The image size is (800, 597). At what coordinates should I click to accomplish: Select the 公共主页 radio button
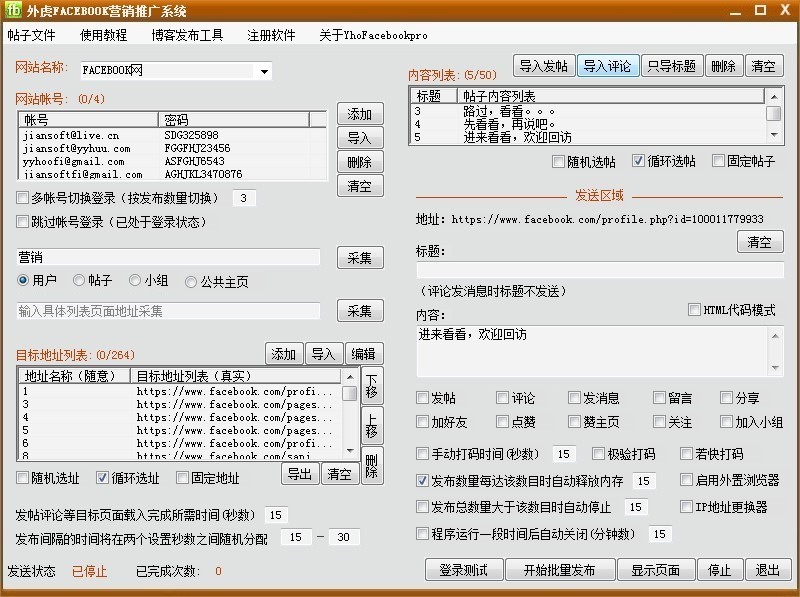(x=191, y=282)
